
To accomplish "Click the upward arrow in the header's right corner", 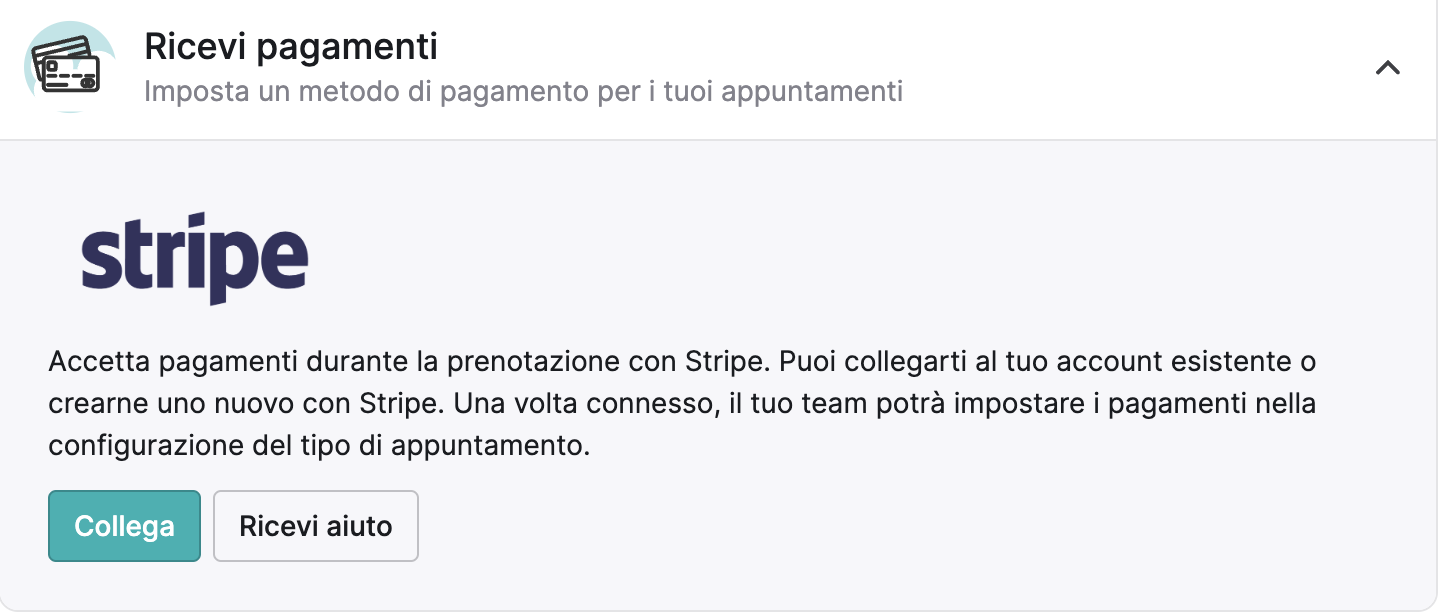I will pos(1387,68).
